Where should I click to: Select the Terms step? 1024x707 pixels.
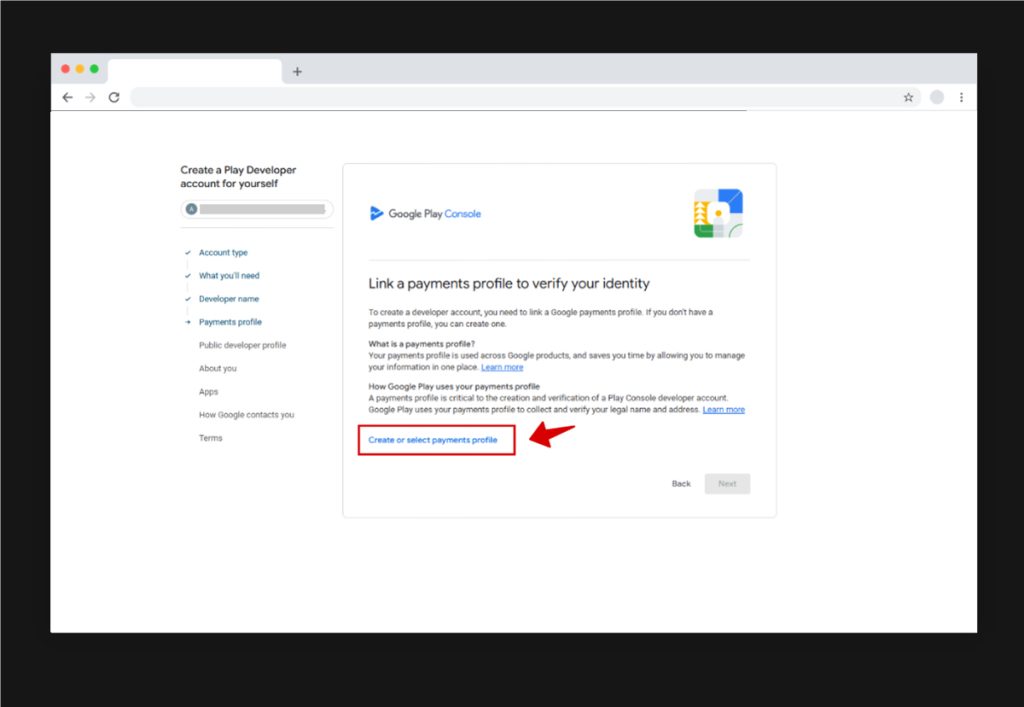(210, 438)
